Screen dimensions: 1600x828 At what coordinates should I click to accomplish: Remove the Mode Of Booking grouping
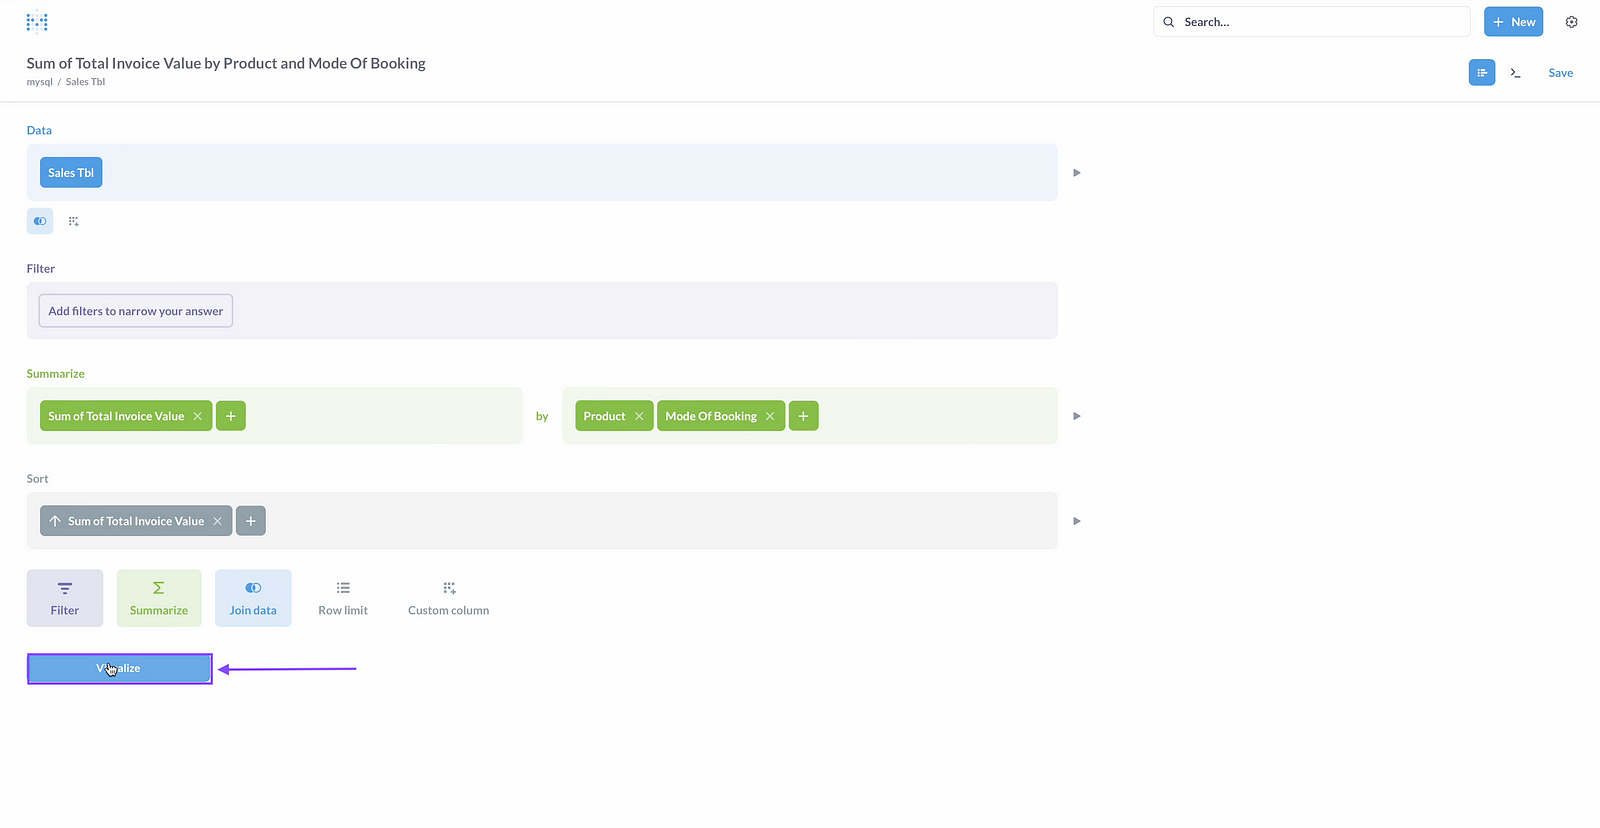[x=770, y=416]
